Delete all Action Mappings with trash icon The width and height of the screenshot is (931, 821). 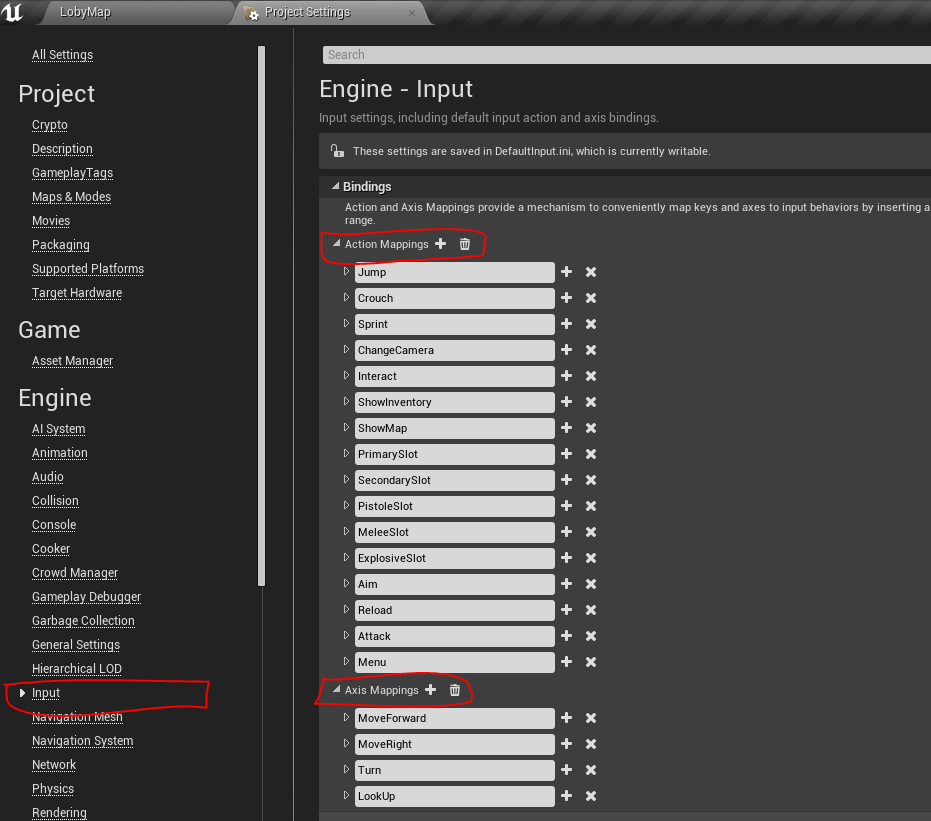(x=465, y=244)
